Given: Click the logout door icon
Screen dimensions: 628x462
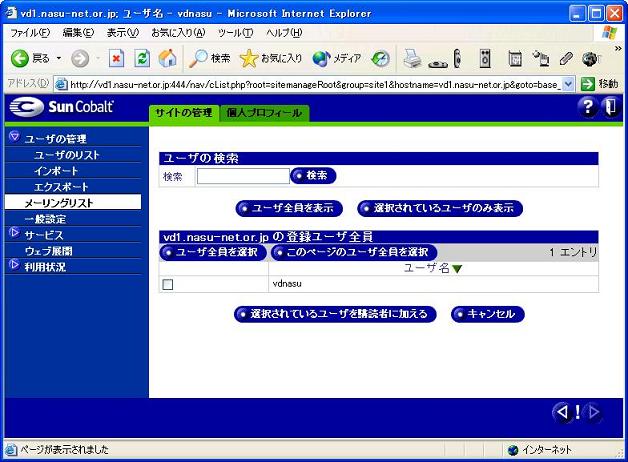Looking at the screenshot, I should 610,107.
